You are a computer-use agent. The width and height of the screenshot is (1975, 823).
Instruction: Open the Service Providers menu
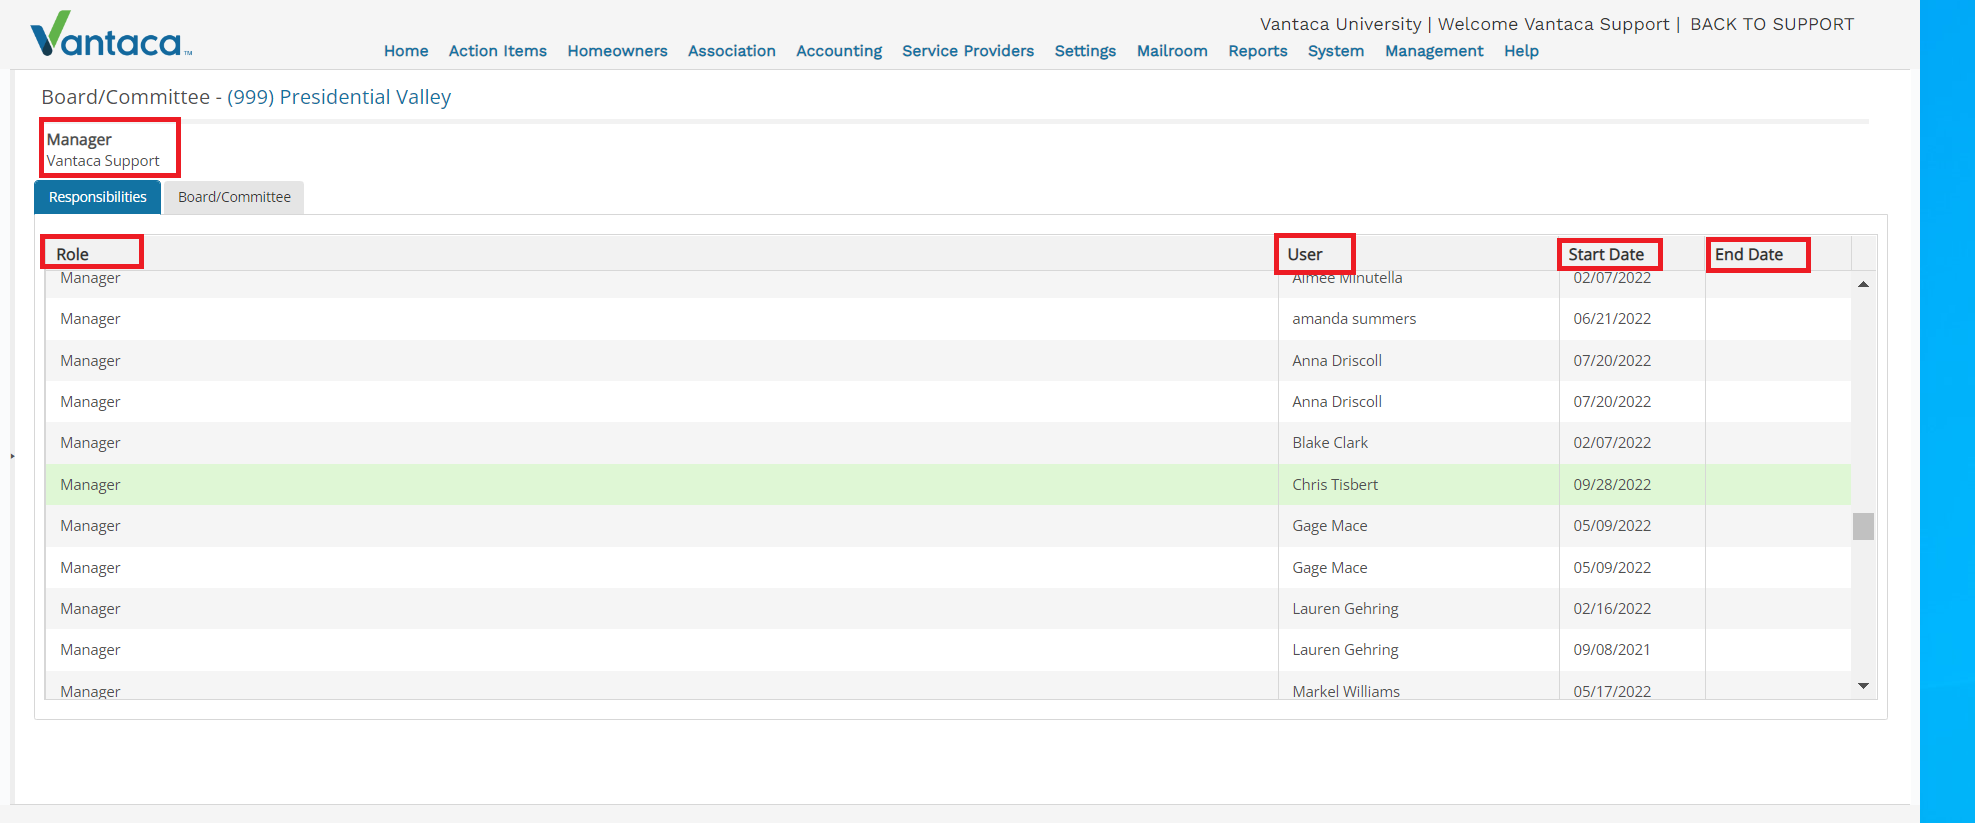(968, 51)
